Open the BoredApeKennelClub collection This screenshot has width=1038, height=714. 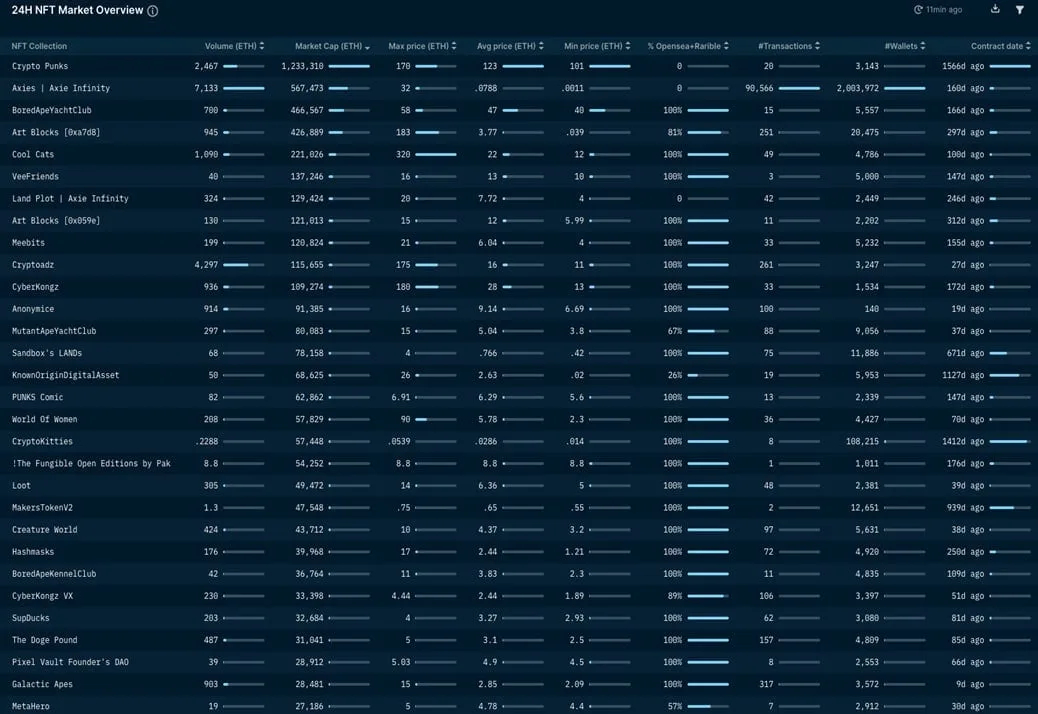[54, 574]
